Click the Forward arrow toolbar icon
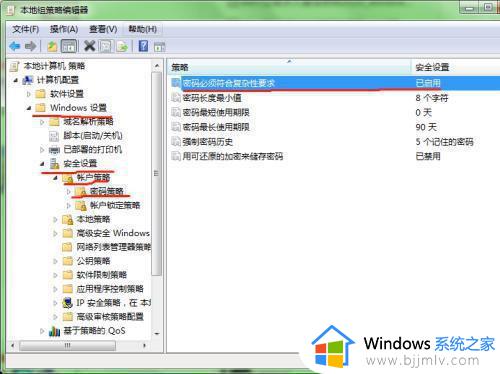The height and width of the screenshot is (374, 500). tap(31, 46)
